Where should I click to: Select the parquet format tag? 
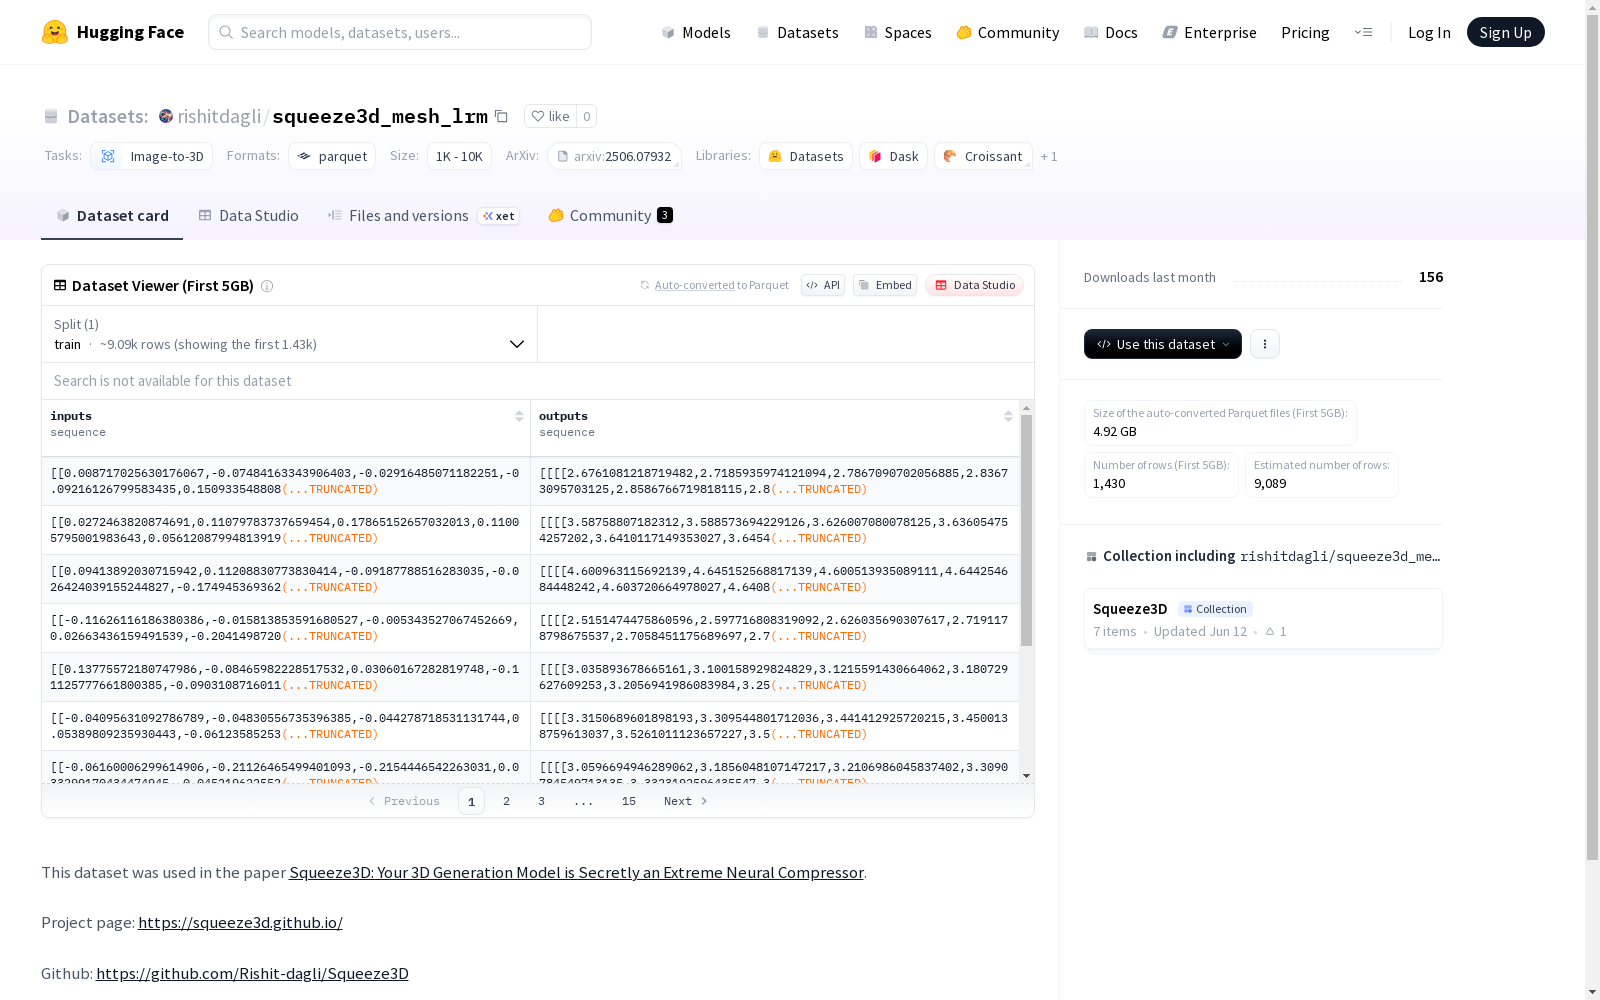tap(332, 156)
